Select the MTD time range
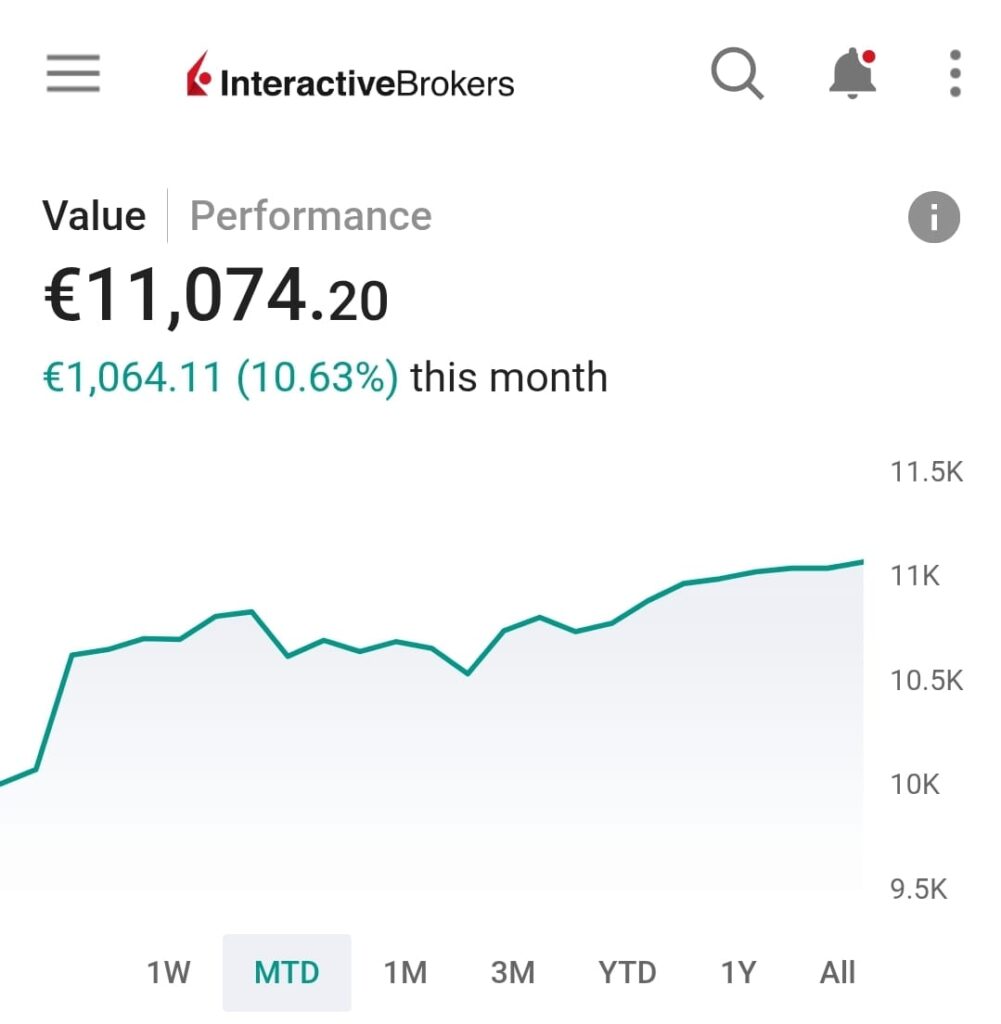The image size is (1001, 1024). [x=287, y=972]
